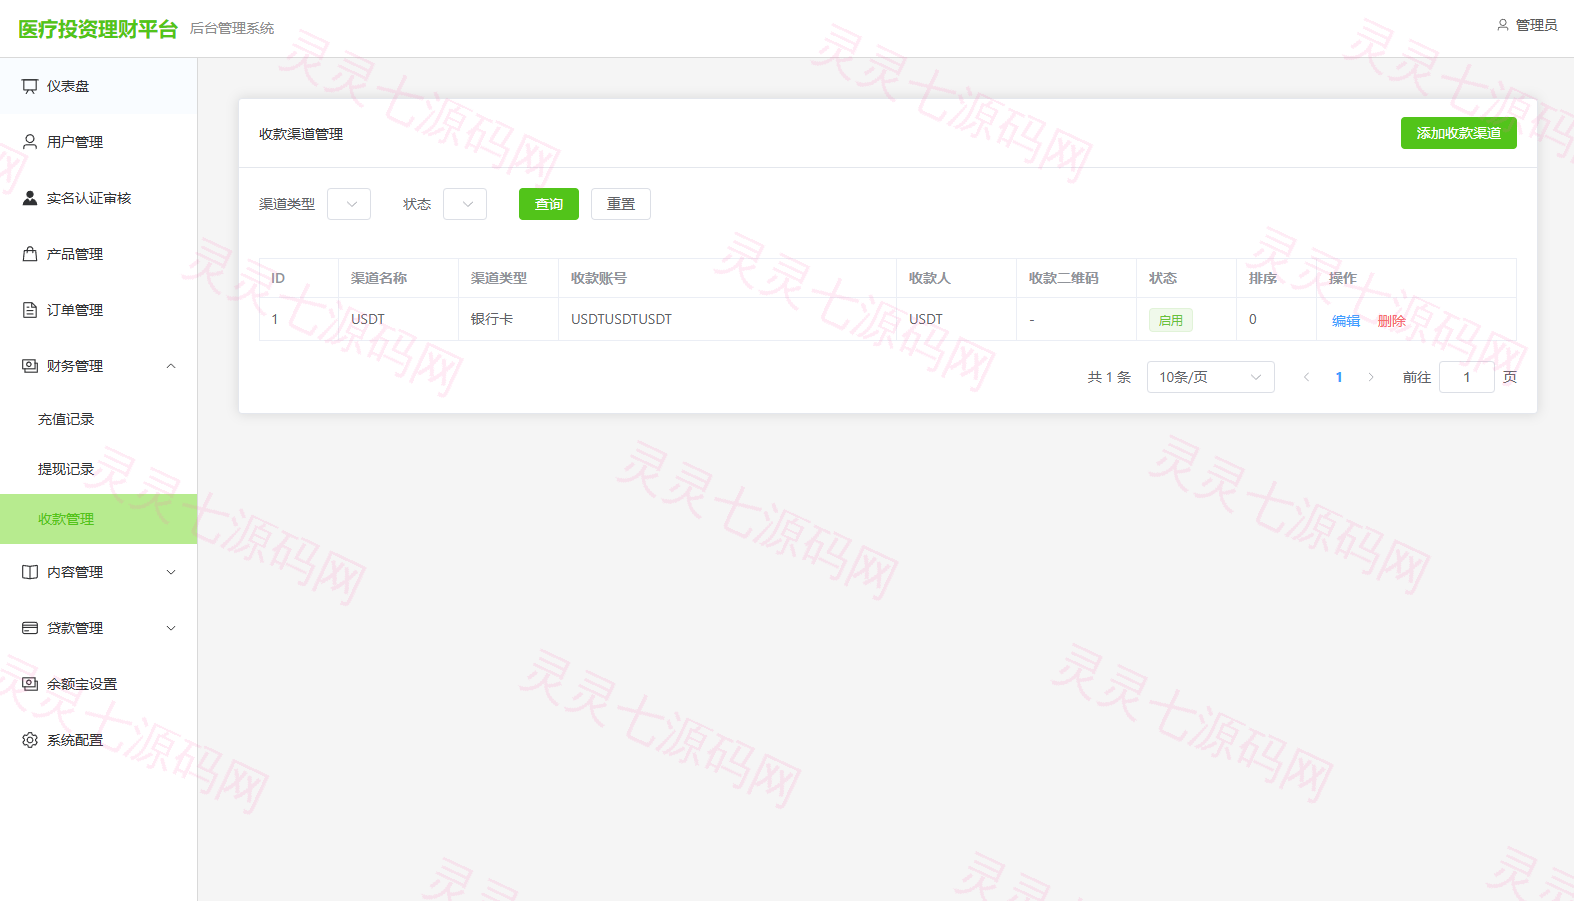The width and height of the screenshot is (1574, 901).
Task: Open the 渠道类型 filter dropdown
Action: tap(349, 204)
